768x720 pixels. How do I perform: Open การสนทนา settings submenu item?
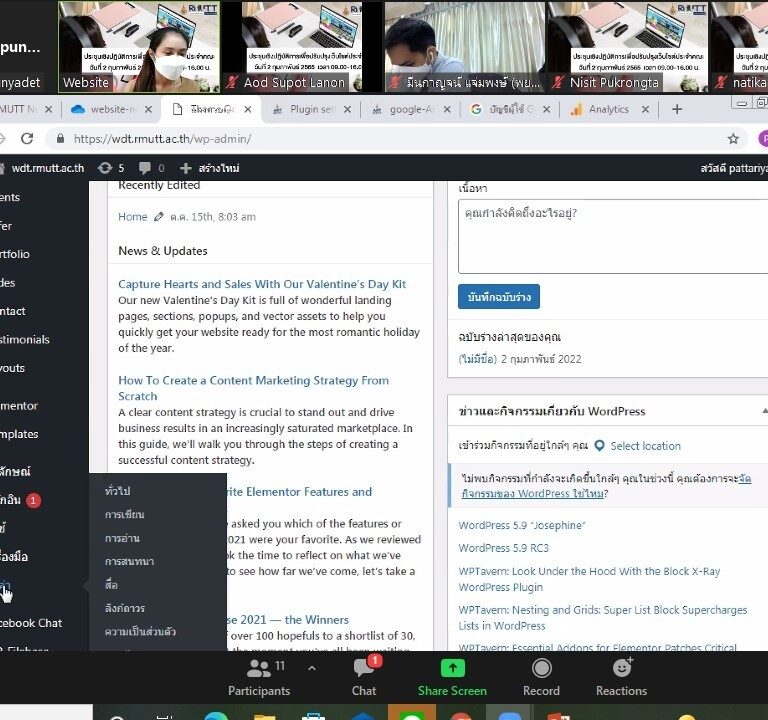(129, 561)
